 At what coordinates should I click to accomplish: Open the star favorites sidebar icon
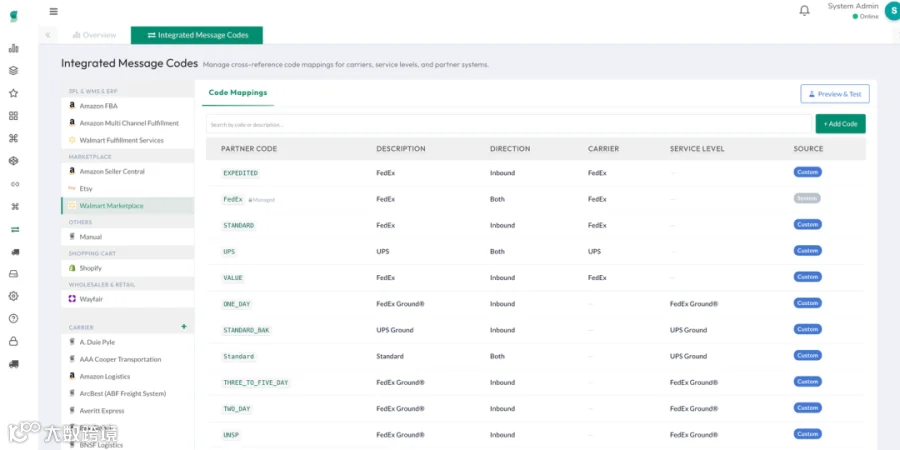(14, 93)
